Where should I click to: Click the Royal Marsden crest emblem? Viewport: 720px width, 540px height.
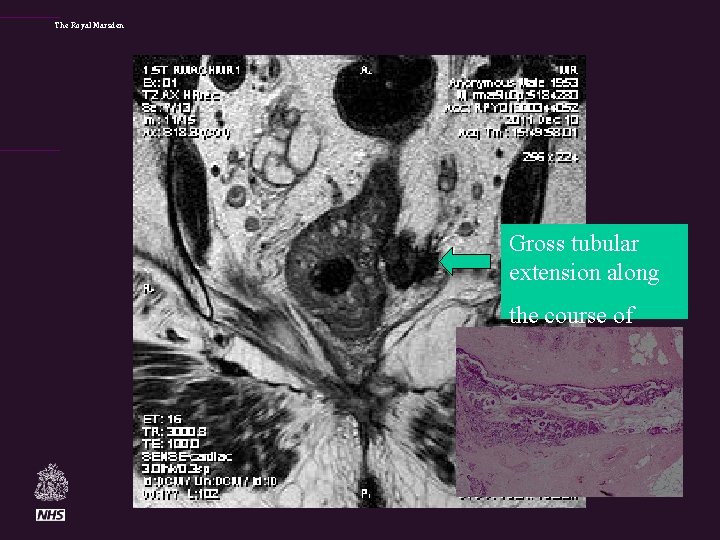tap(51, 482)
